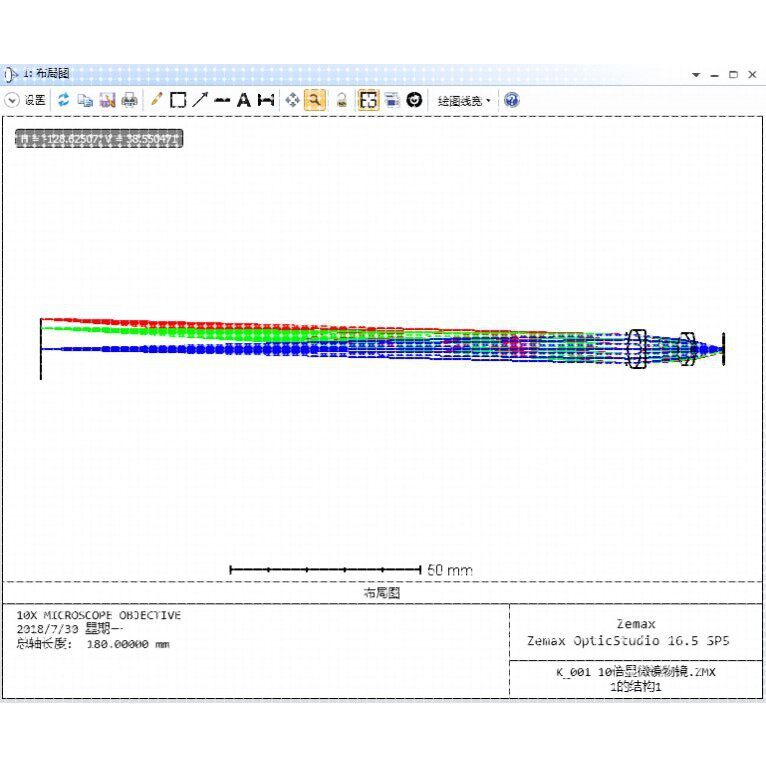
Task: Select the pencil annotation tool
Action: point(156,100)
